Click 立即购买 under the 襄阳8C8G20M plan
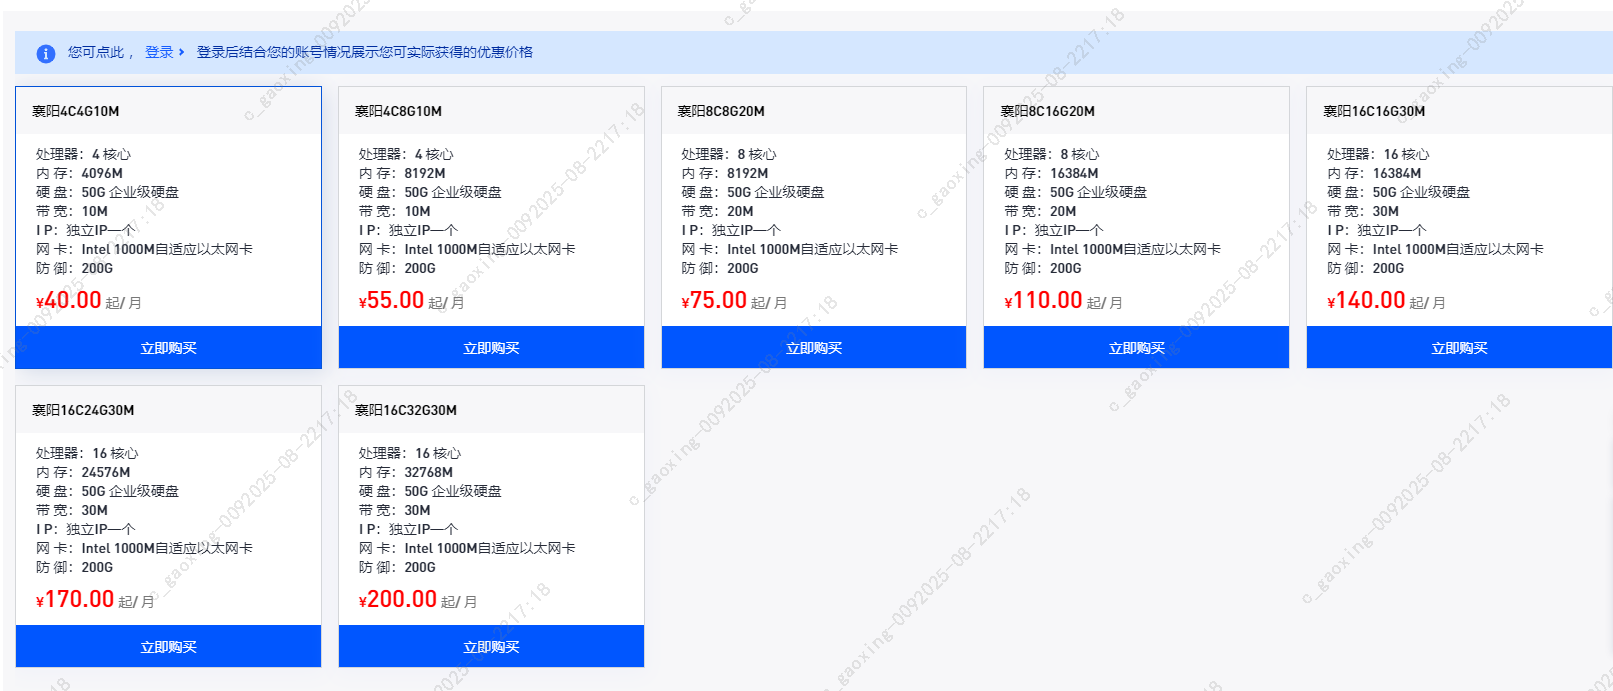 click(813, 348)
